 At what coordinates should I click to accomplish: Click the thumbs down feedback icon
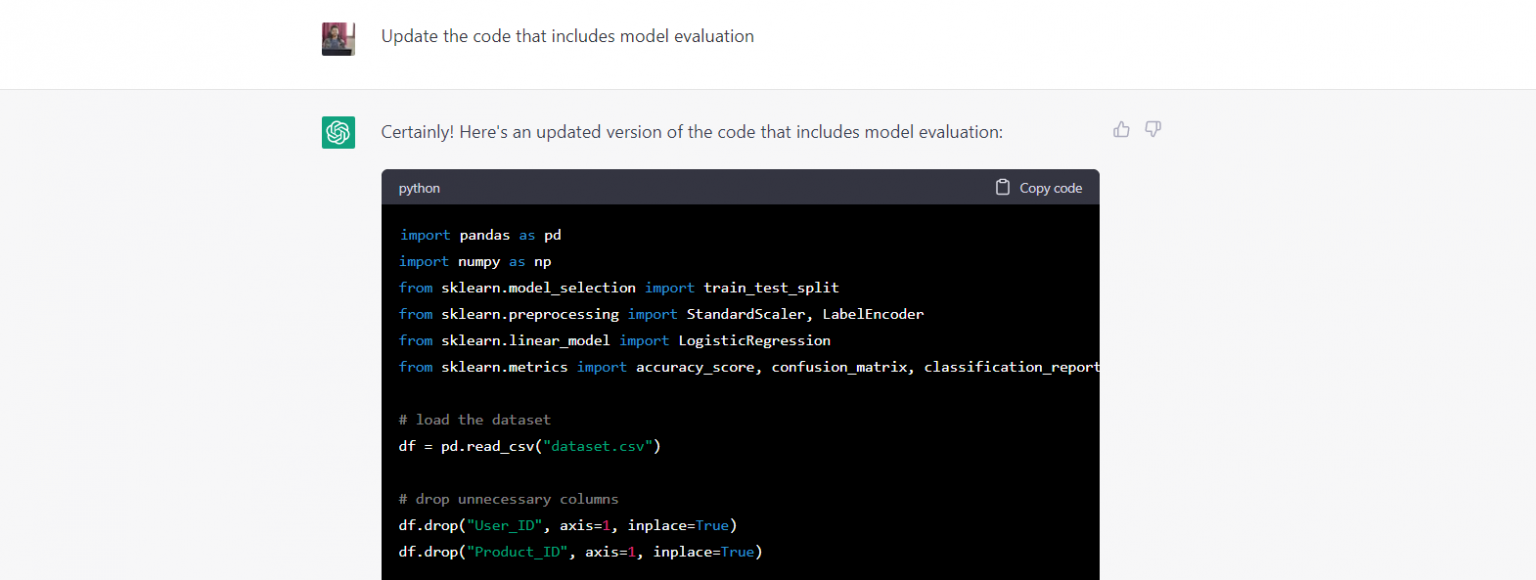coord(1153,129)
